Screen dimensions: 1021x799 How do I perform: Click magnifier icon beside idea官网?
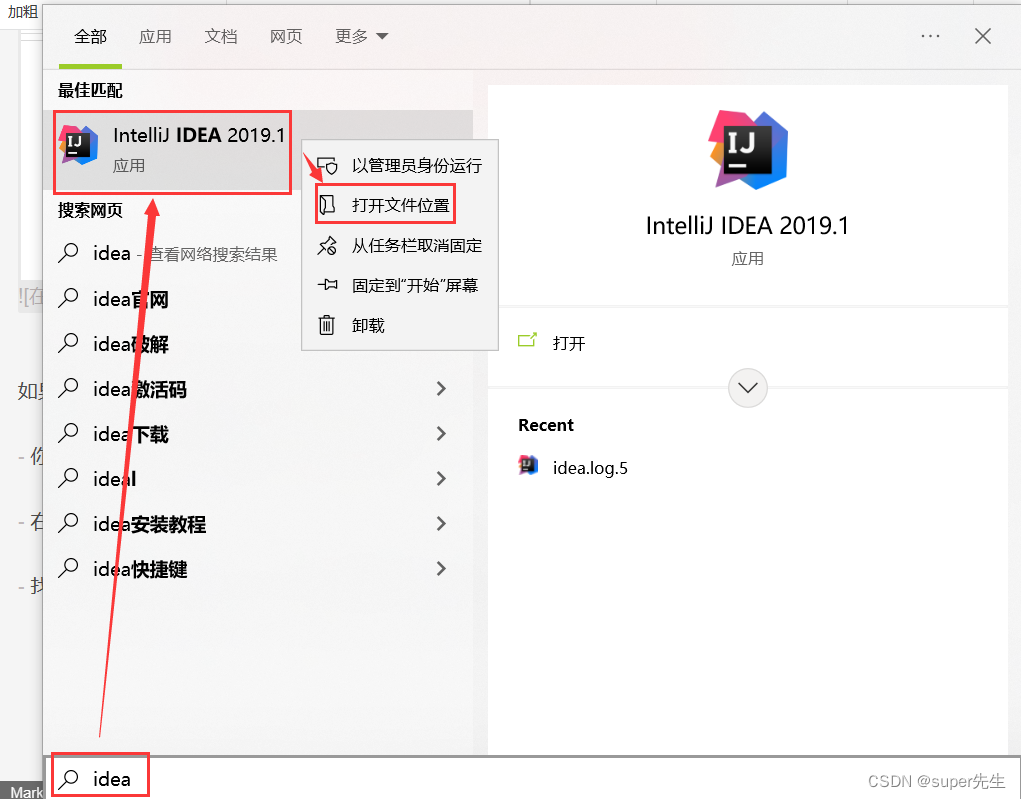click(x=68, y=298)
